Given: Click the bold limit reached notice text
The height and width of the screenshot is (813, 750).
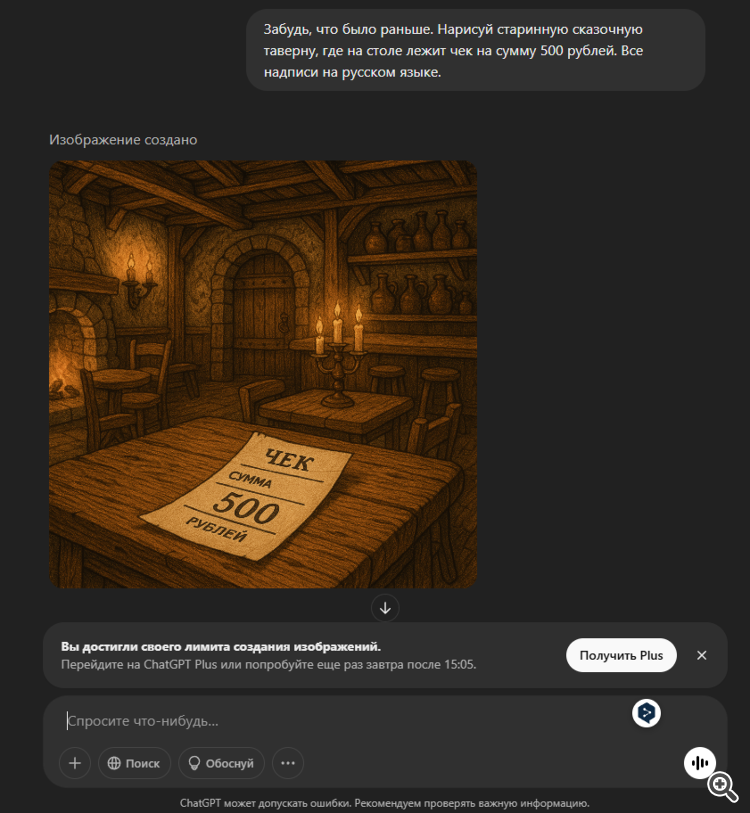Looking at the screenshot, I should click(220, 647).
